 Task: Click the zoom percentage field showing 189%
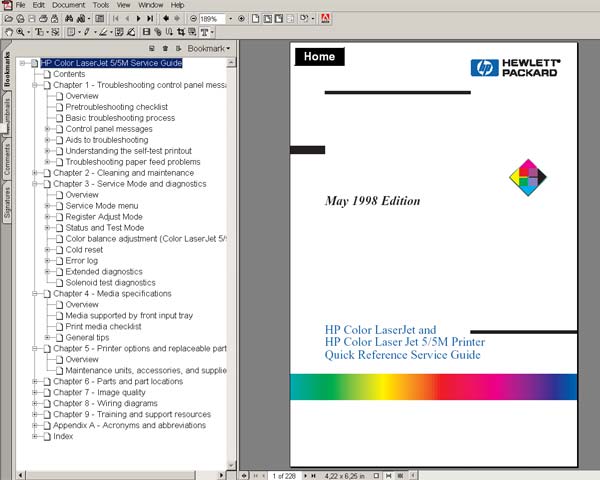coord(212,19)
